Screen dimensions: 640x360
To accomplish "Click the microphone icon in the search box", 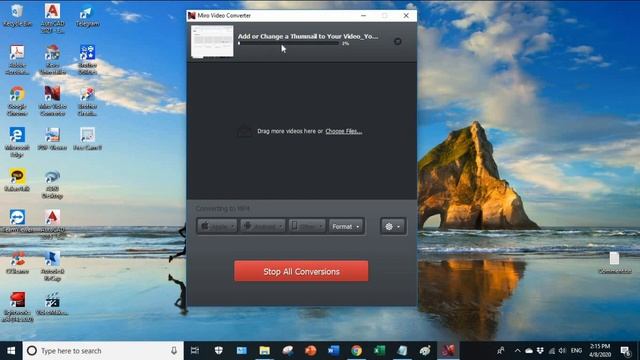I will pos(174,351).
